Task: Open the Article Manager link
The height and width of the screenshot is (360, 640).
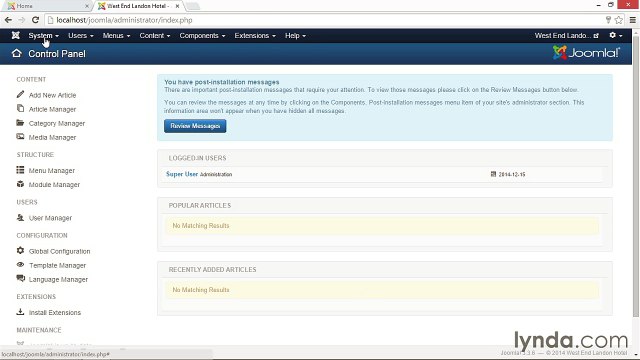Action: 52,109
